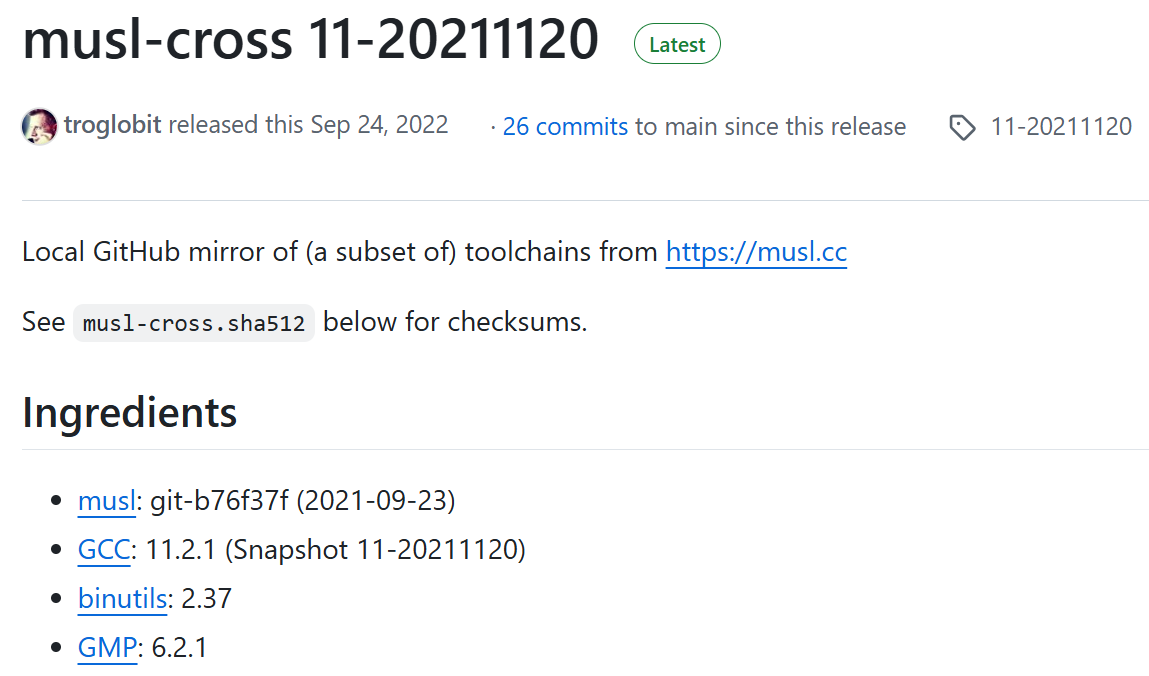
Task: Follow the musl ingredient link
Action: 106,501
